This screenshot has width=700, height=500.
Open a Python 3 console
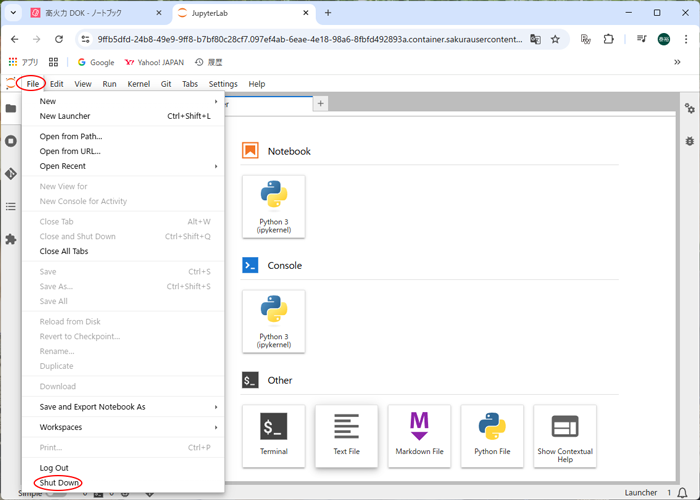(273, 321)
